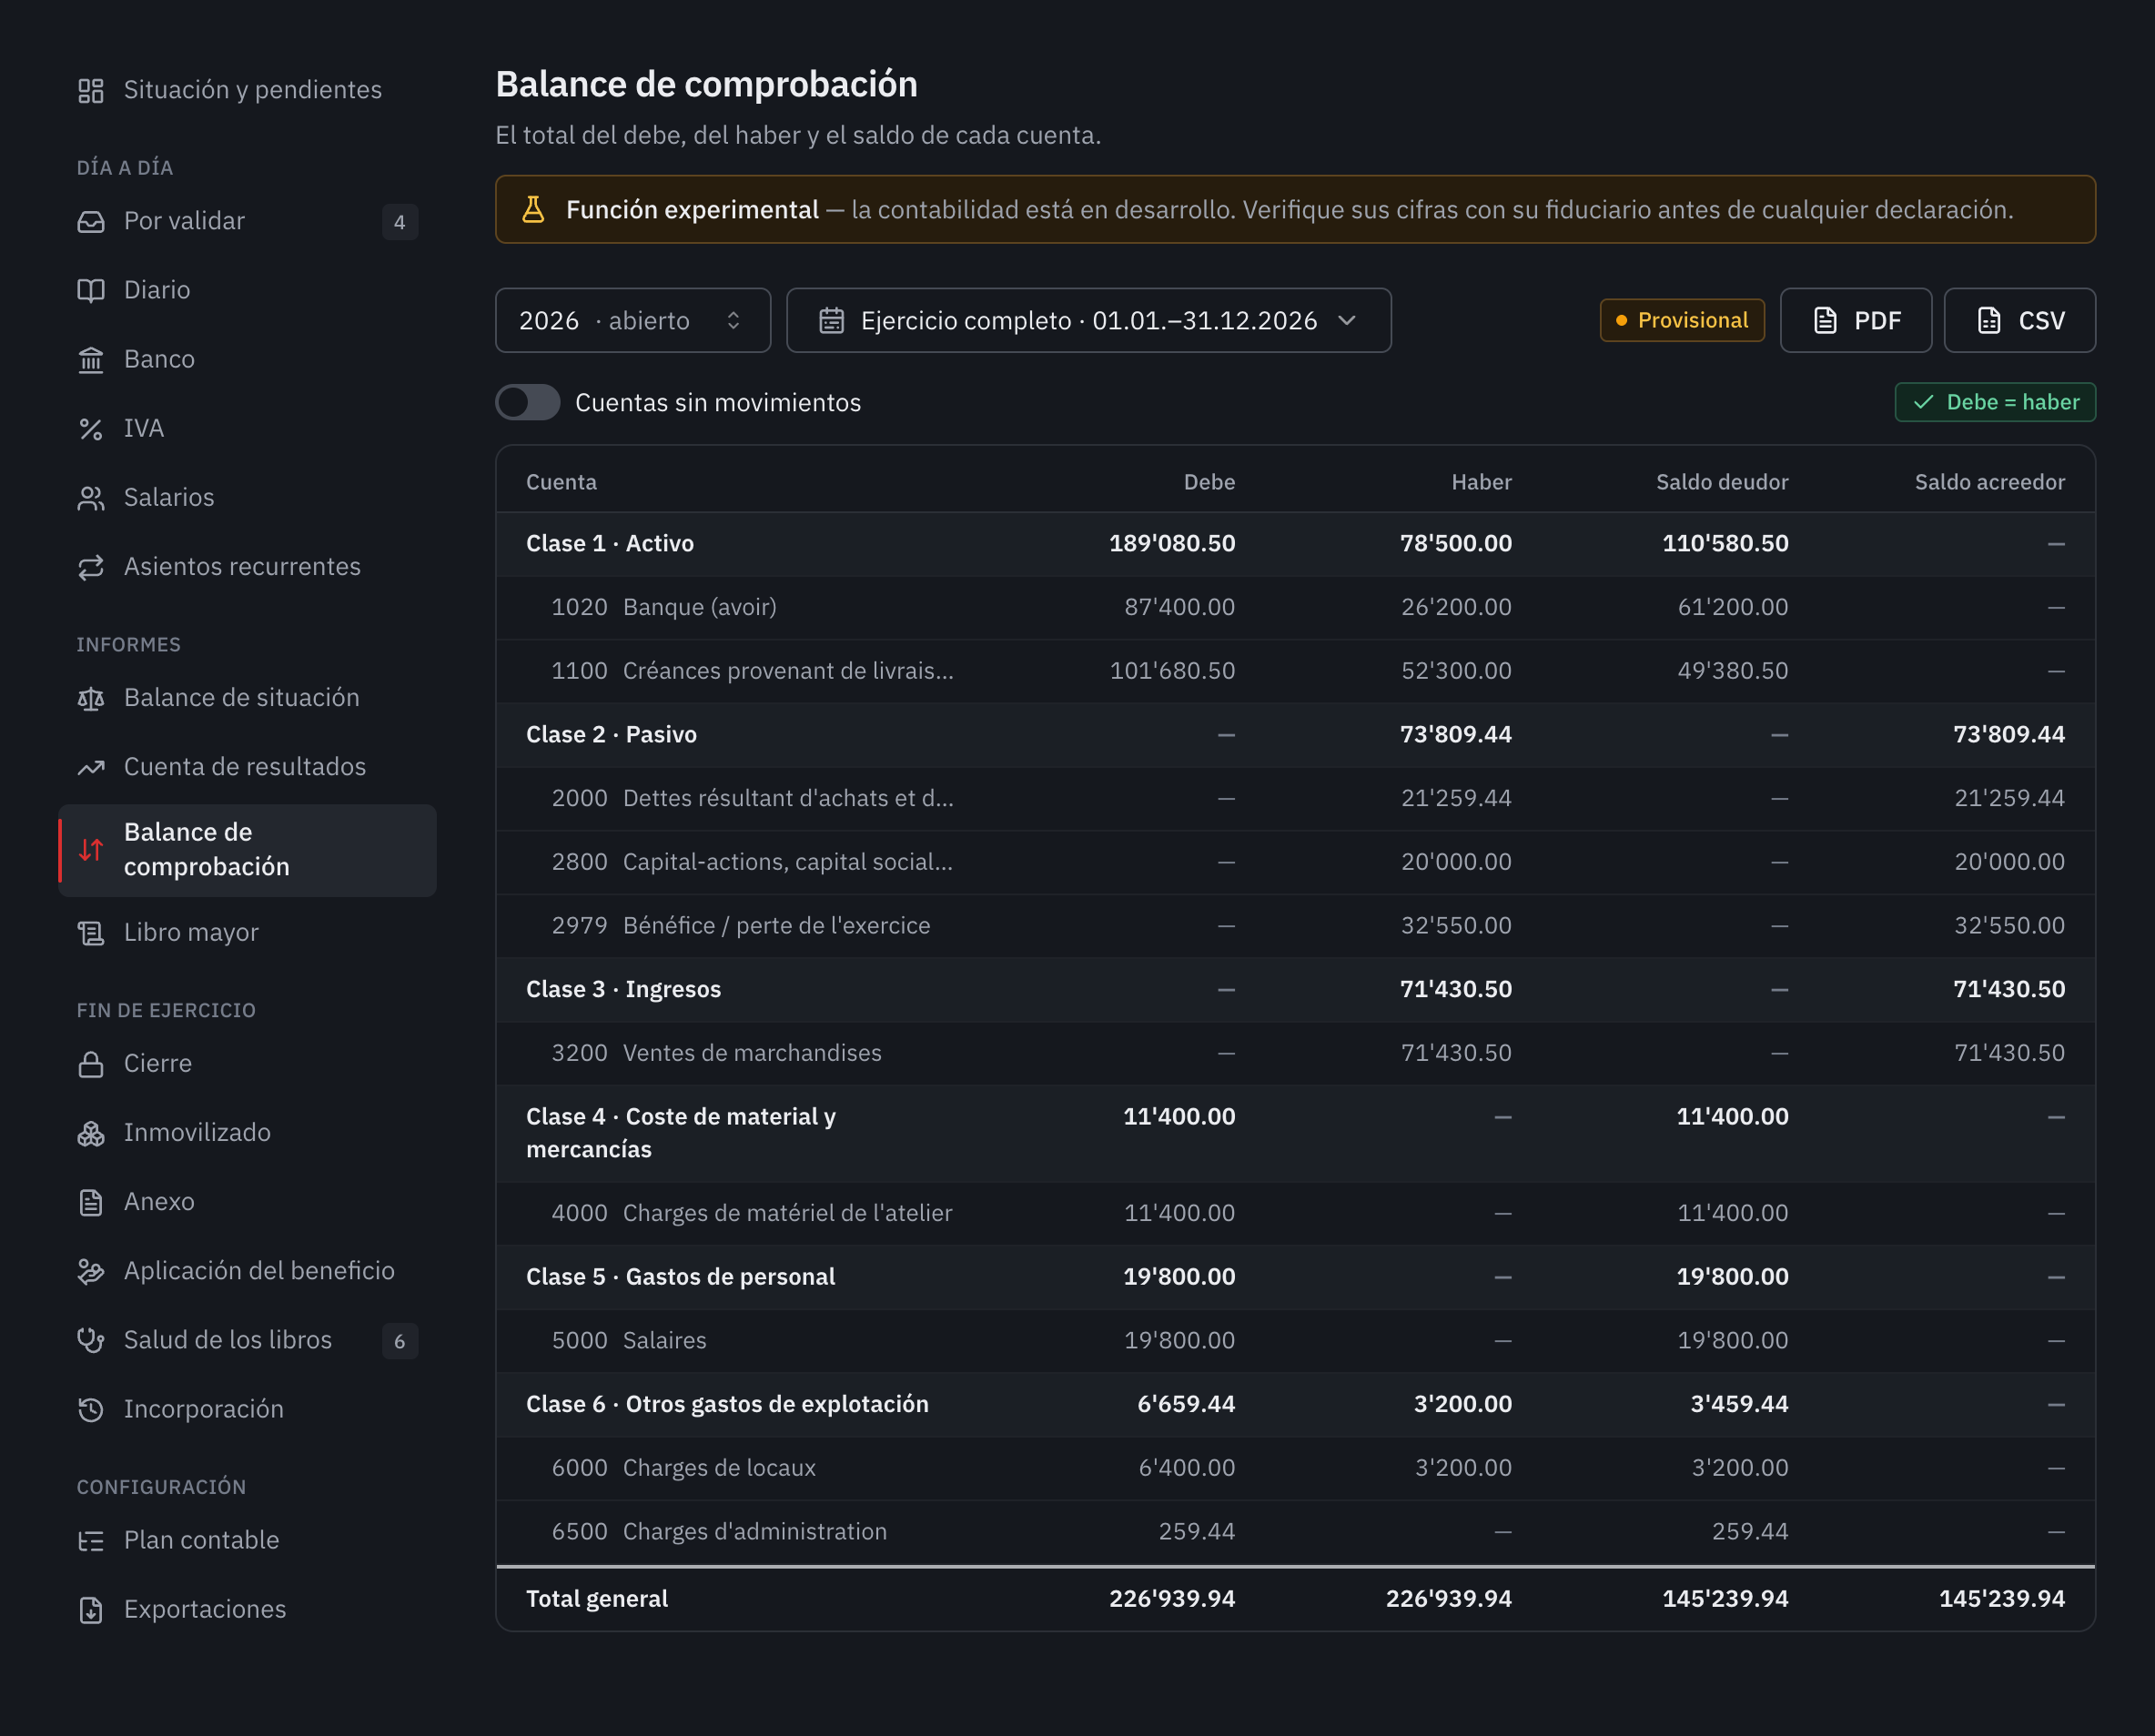Click the Situación y pendientes dashboard icon
Image resolution: width=2155 pixels, height=1736 pixels.
click(x=91, y=91)
